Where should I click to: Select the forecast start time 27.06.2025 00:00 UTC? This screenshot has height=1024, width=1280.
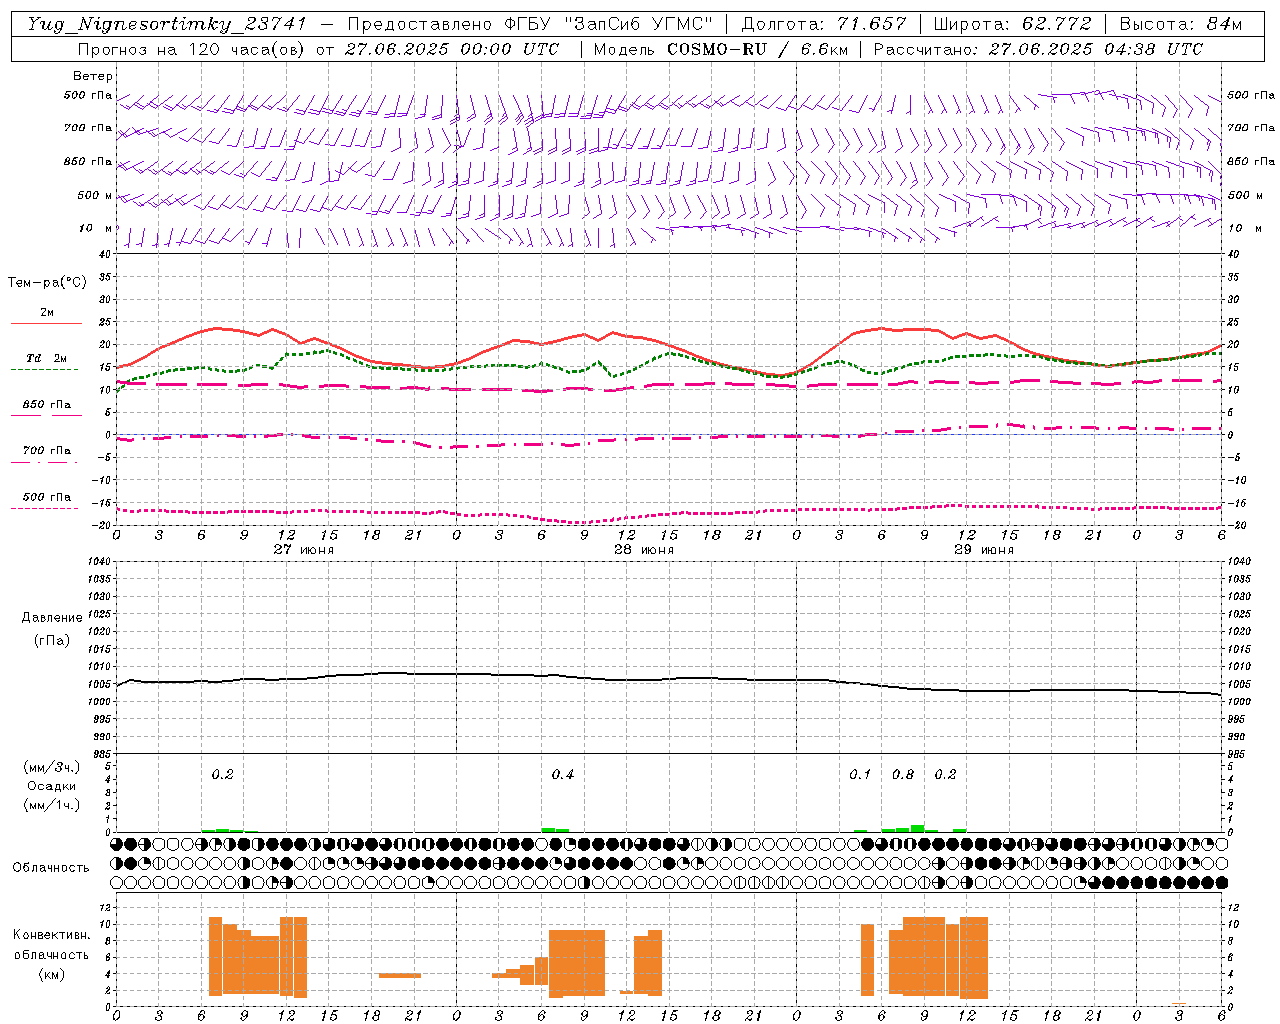click(452, 49)
